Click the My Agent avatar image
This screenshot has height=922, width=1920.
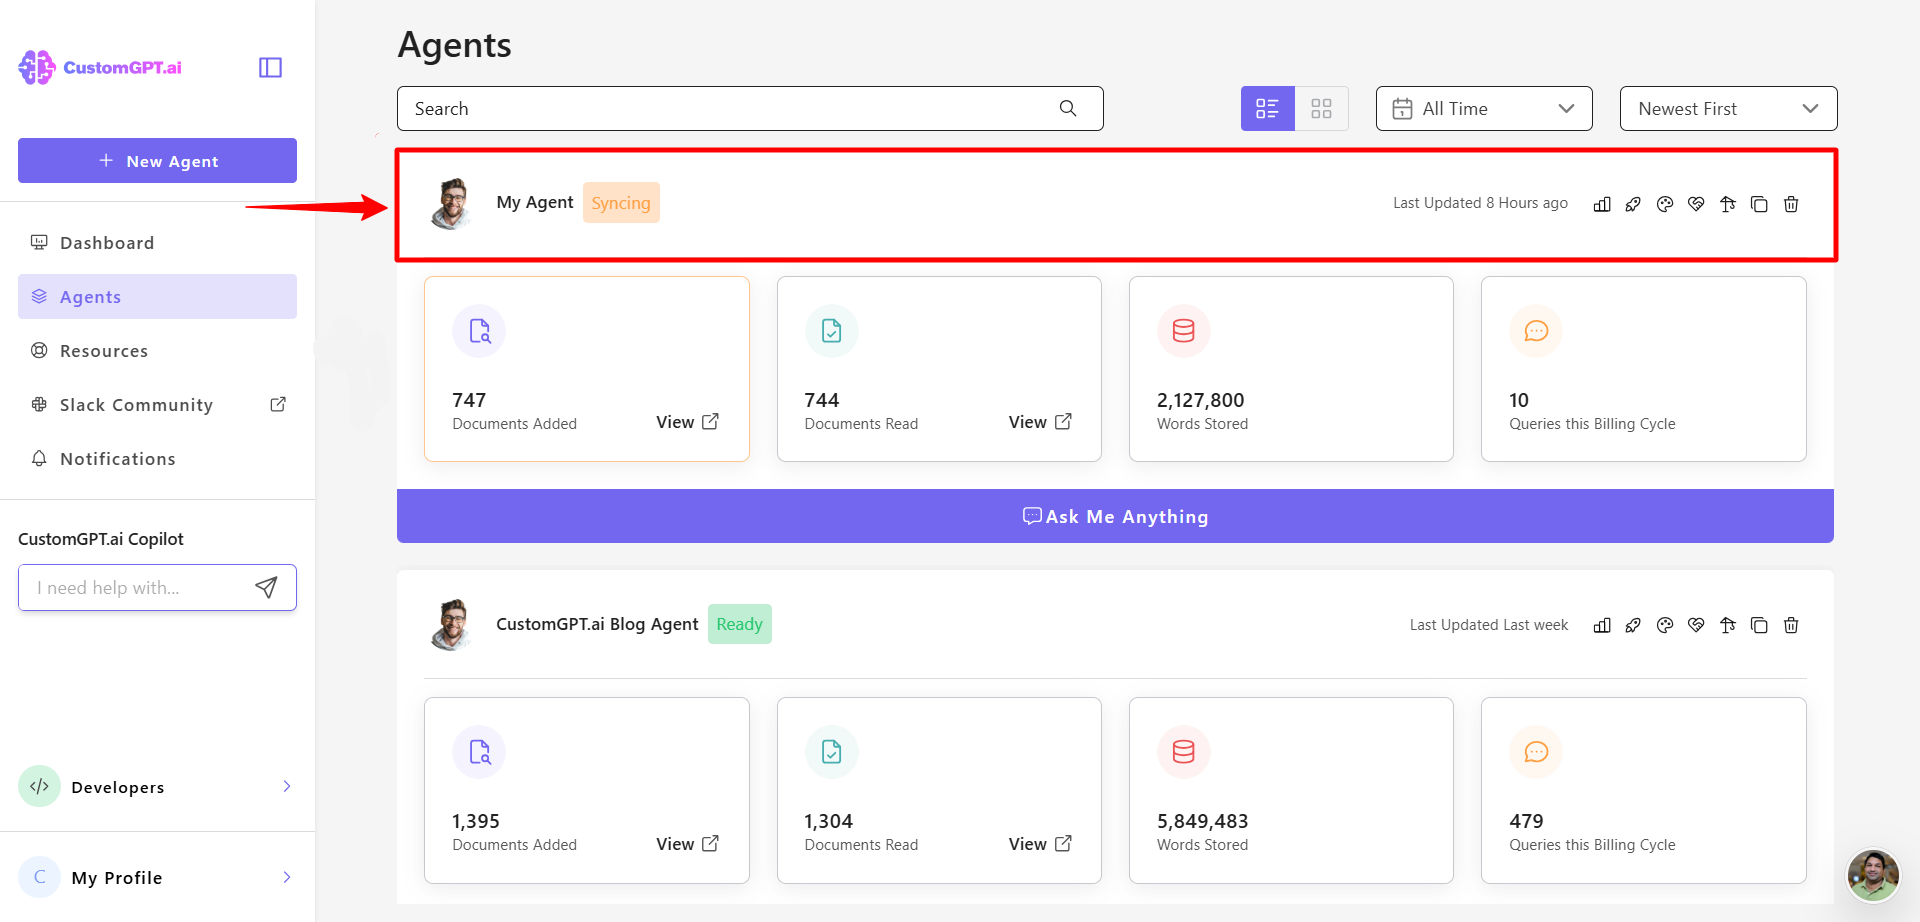coord(452,203)
